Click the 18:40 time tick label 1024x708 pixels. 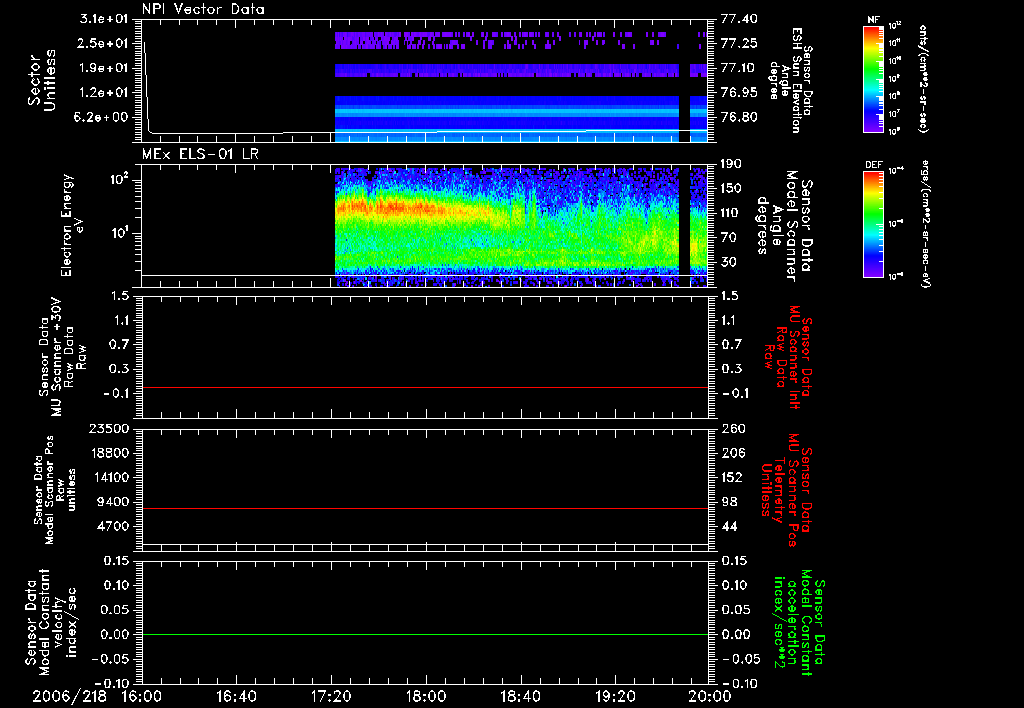tap(520, 696)
